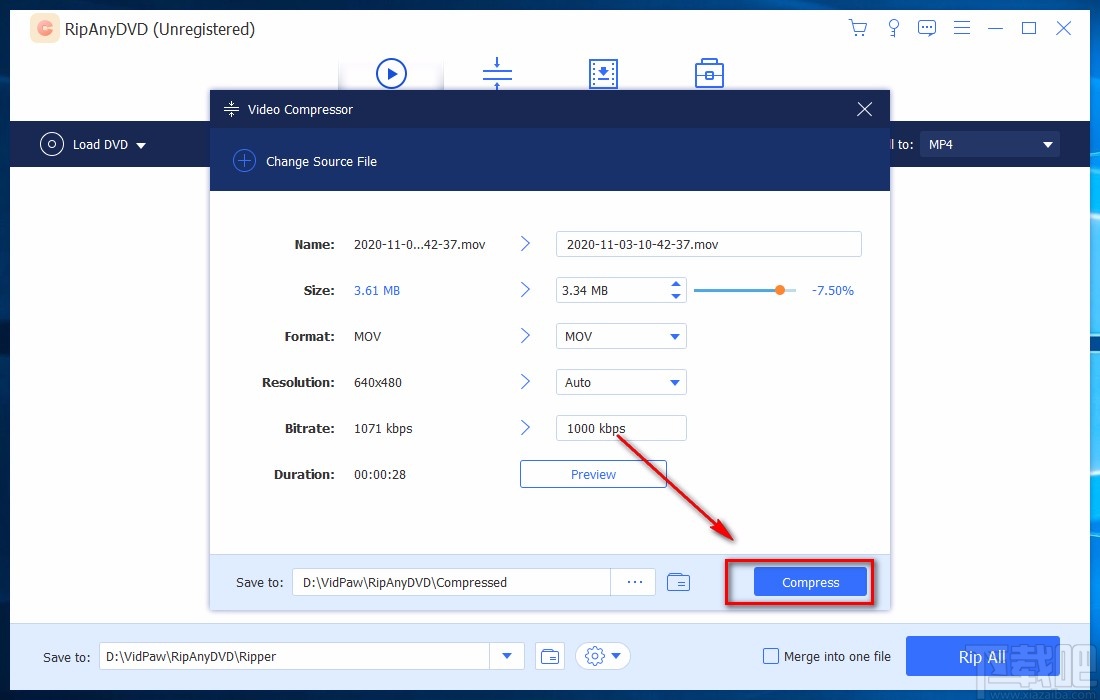This screenshot has width=1100, height=700.
Task: Click the Load DVD disc icon
Action: [52, 144]
